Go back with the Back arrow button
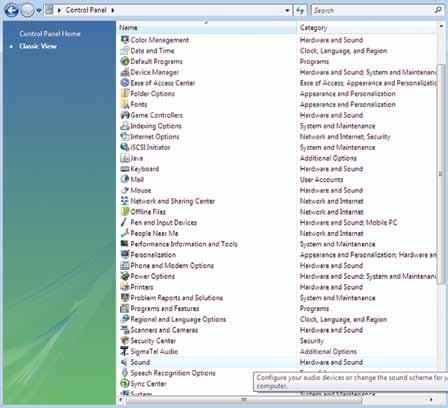Image resolution: width=448 pixels, height=408 pixels. (x=11, y=10)
